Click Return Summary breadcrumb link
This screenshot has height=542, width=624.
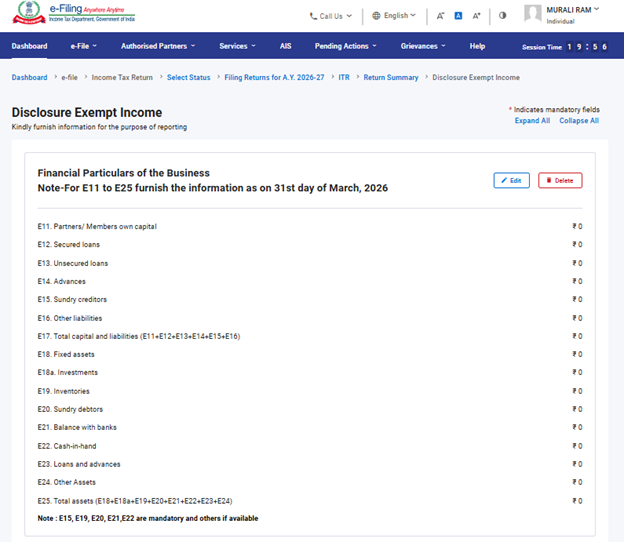click(391, 78)
